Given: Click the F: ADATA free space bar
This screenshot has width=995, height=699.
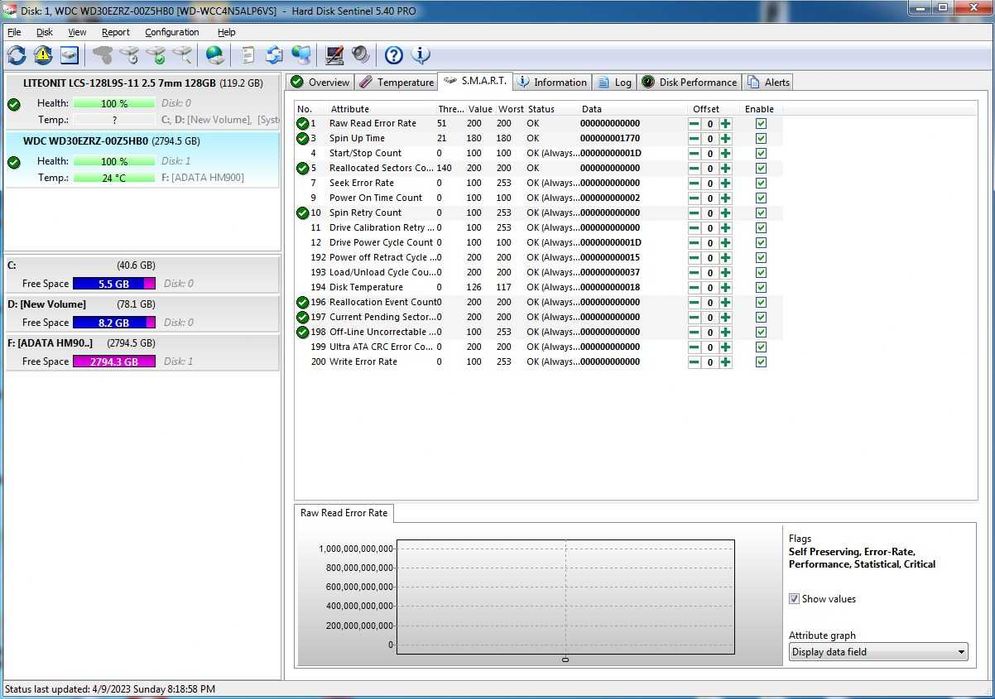Looking at the screenshot, I should point(114,362).
